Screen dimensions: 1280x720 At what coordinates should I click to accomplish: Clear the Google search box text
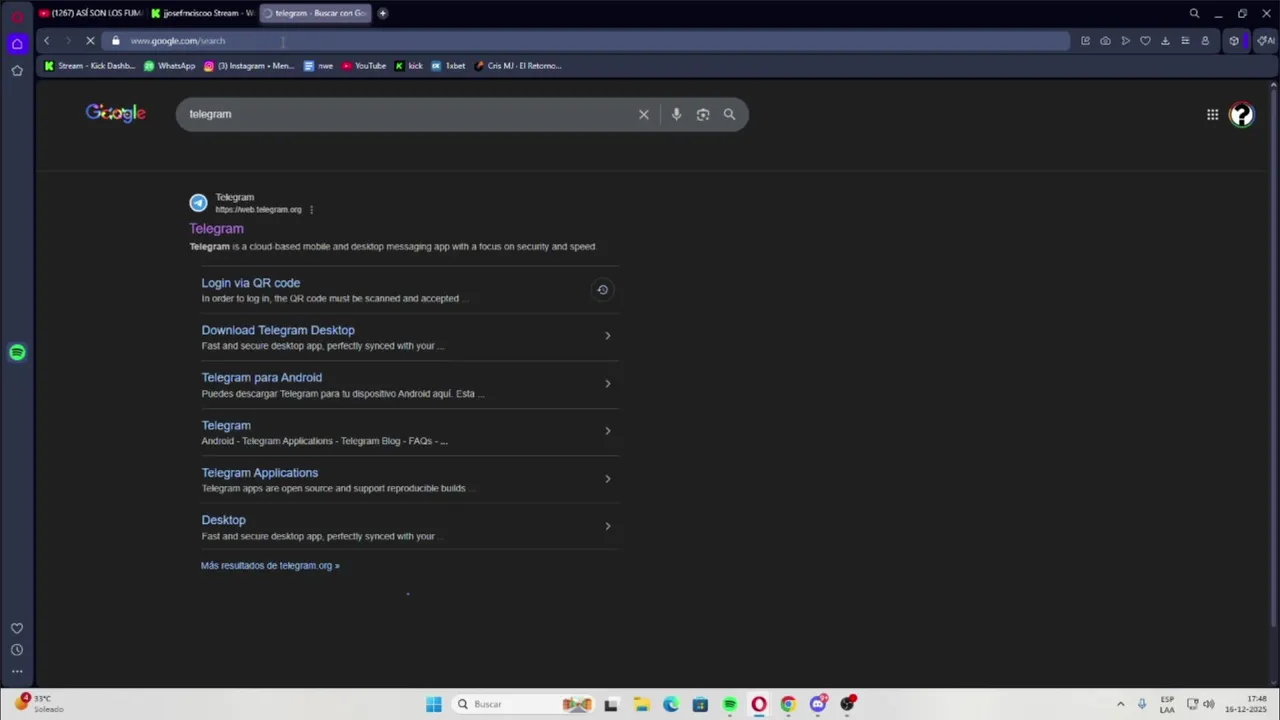pyautogui.click(x=644, y=114)
